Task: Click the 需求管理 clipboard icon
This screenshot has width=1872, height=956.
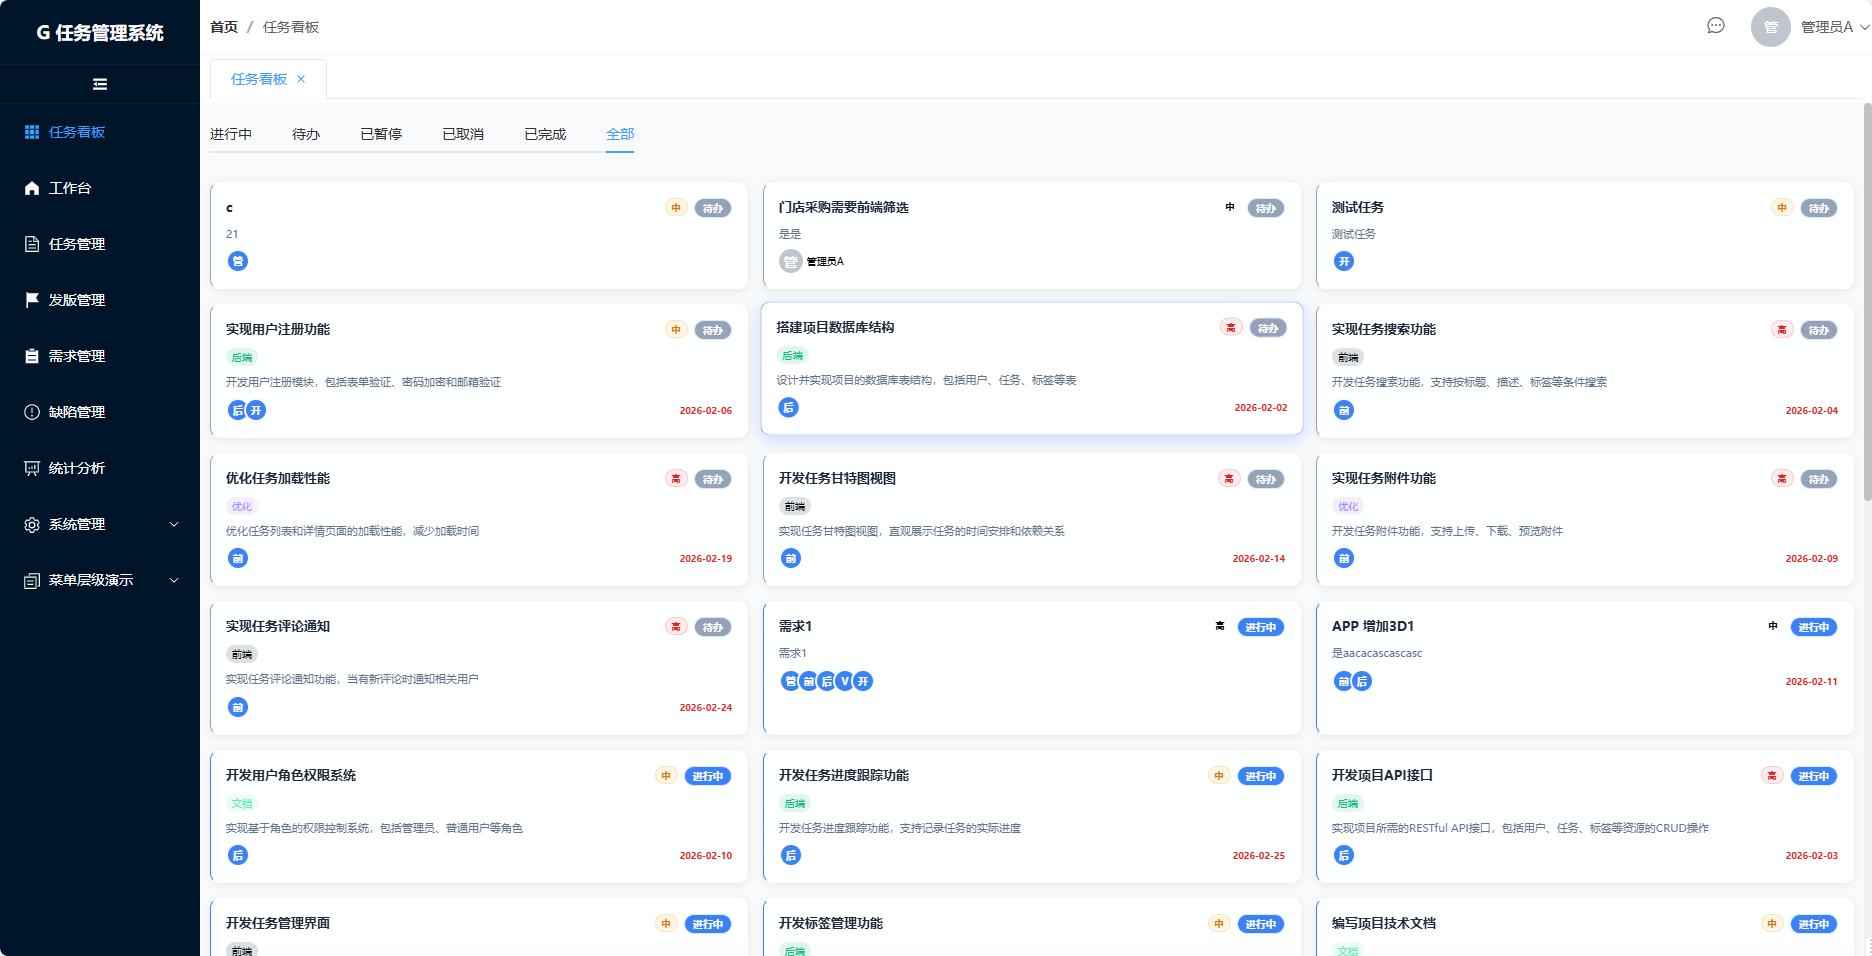Action: pos(32,356)
